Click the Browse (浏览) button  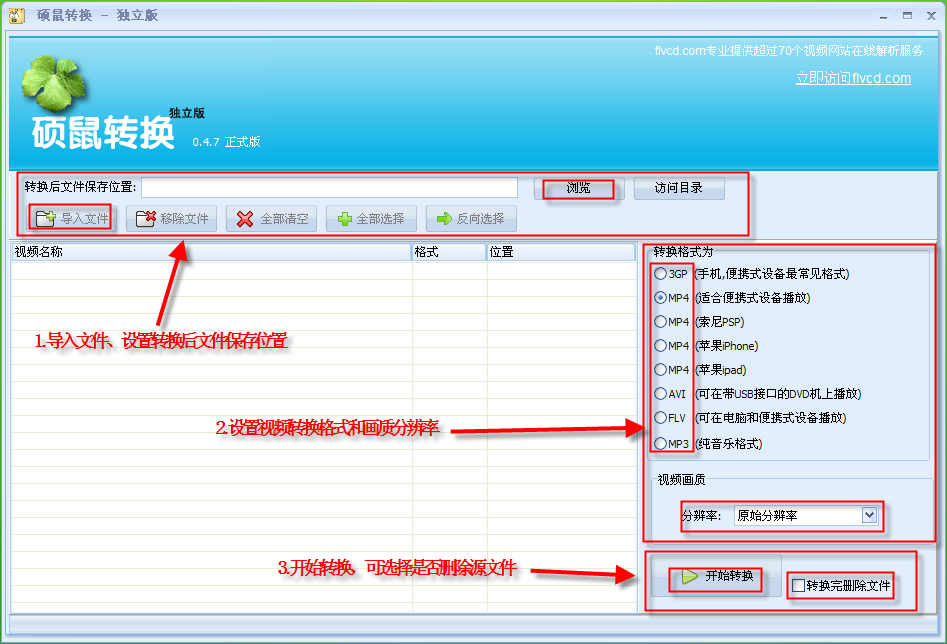click(579, 188)
